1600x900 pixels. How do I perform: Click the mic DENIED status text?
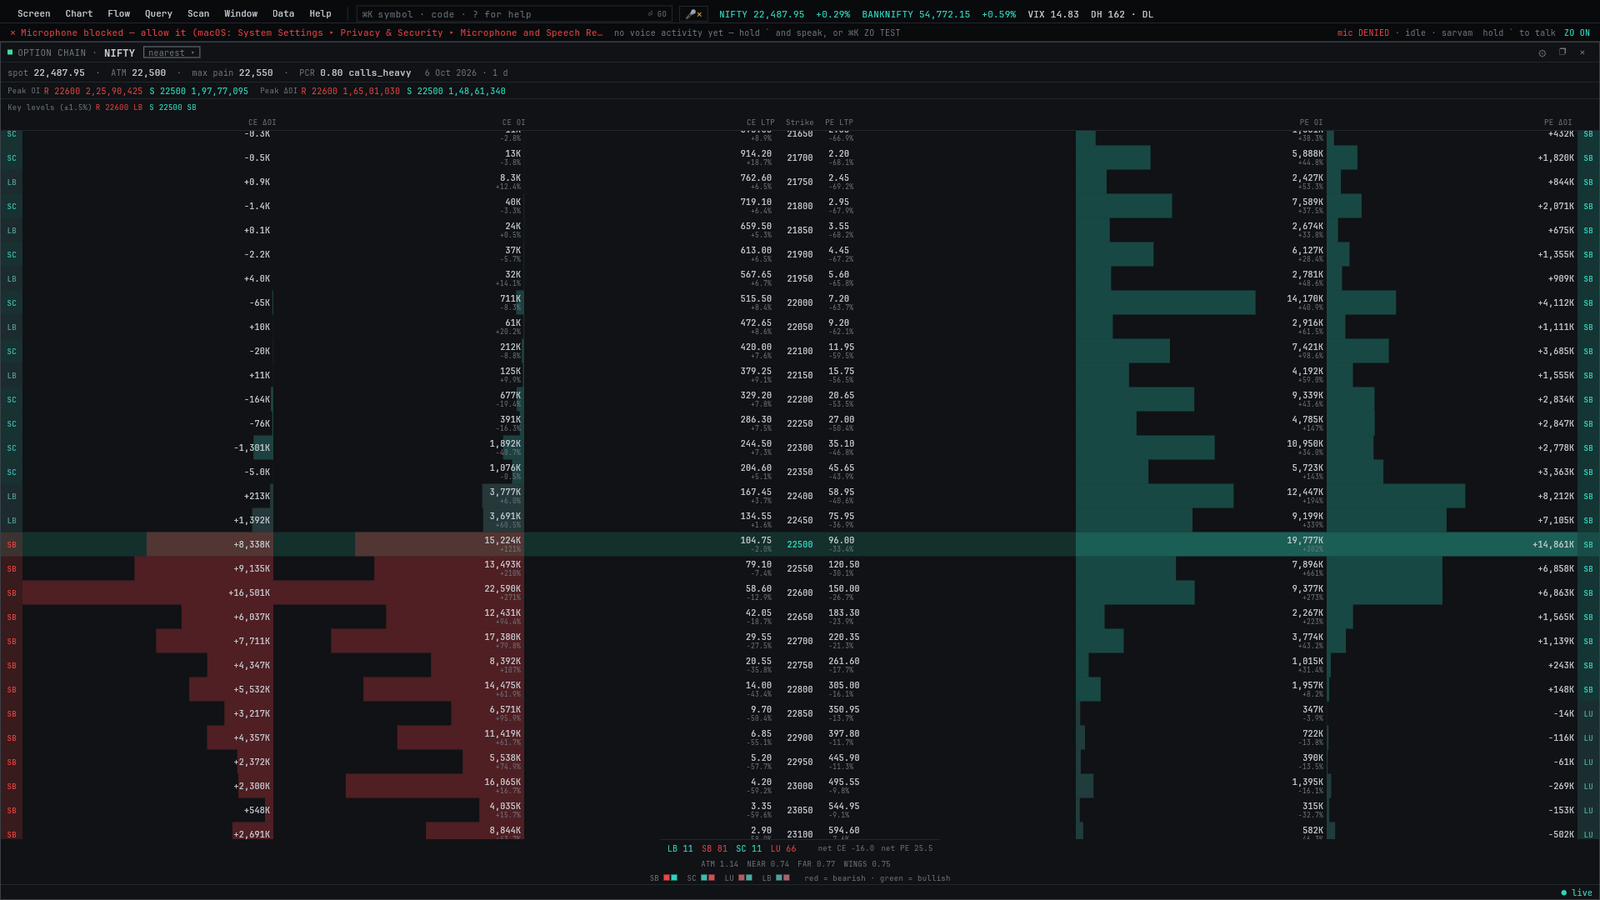tap(1363, 33)
